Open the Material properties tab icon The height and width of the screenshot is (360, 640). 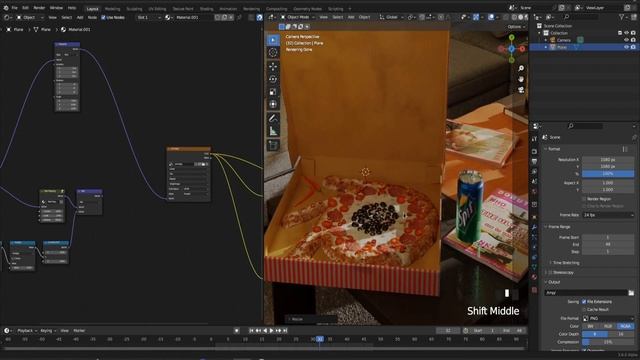(534, 277)
